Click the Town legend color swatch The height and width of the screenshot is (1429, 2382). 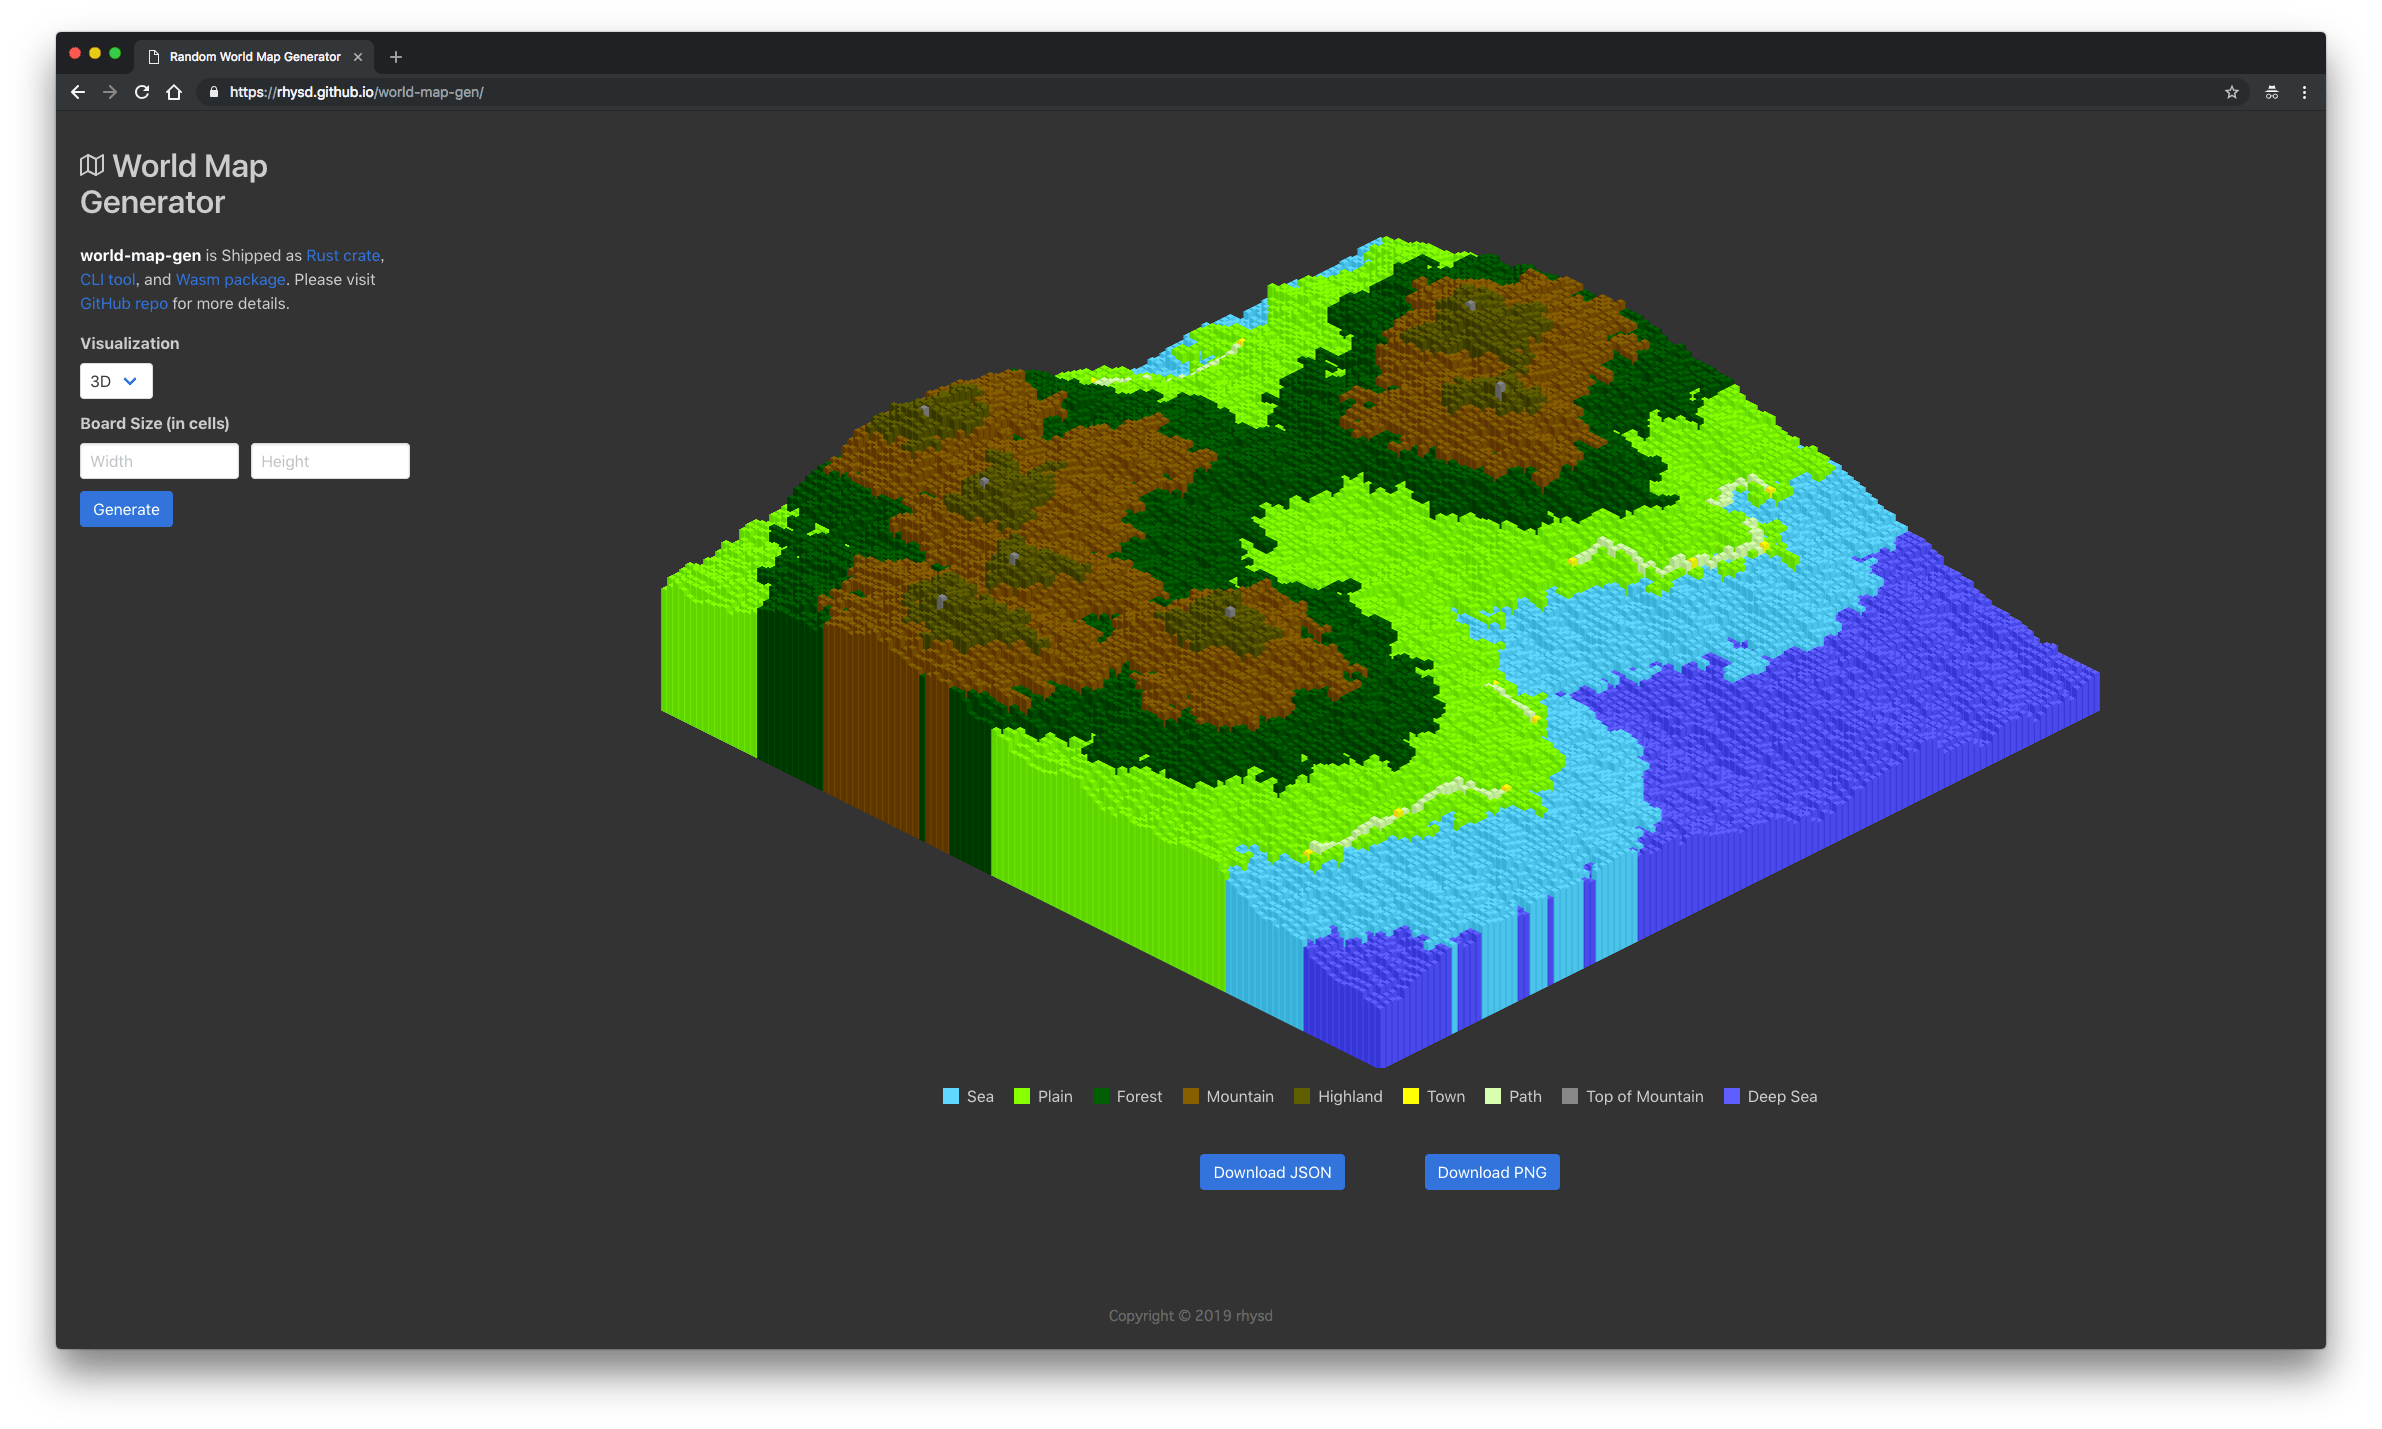[x=1411, y=1096]
